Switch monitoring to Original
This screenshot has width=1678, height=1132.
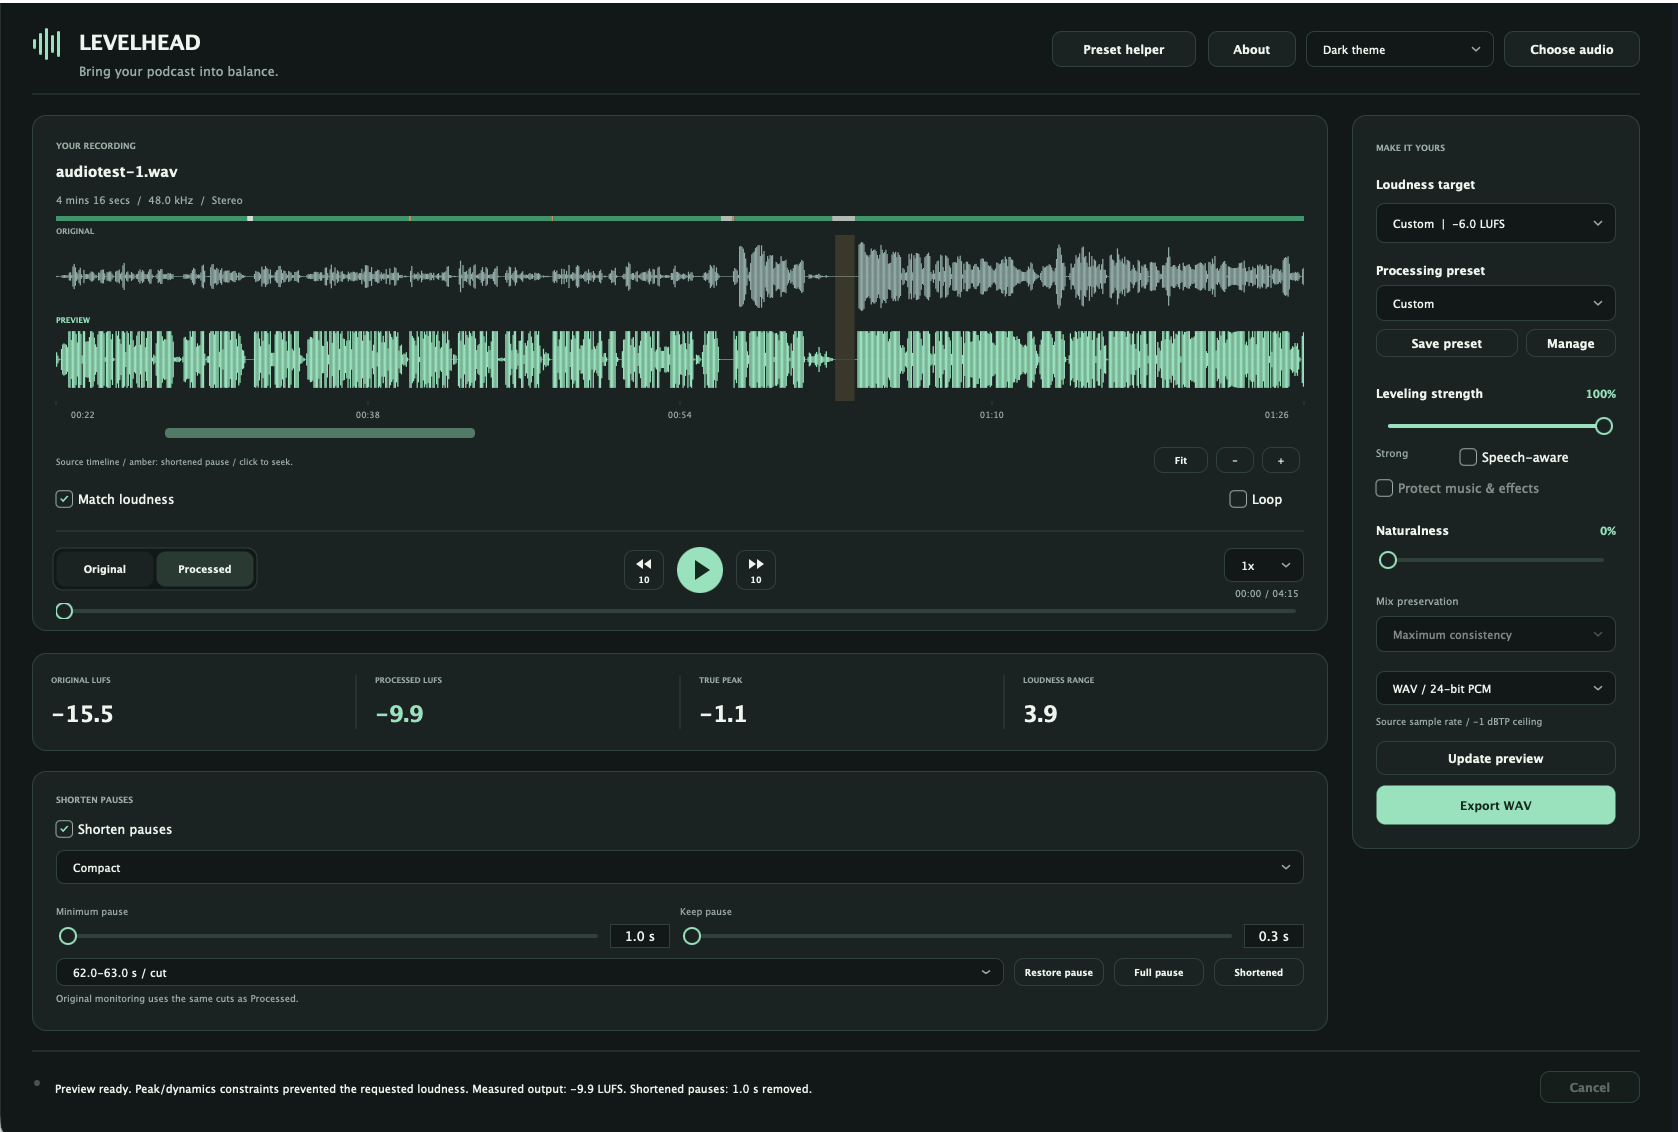coord(105,569)
